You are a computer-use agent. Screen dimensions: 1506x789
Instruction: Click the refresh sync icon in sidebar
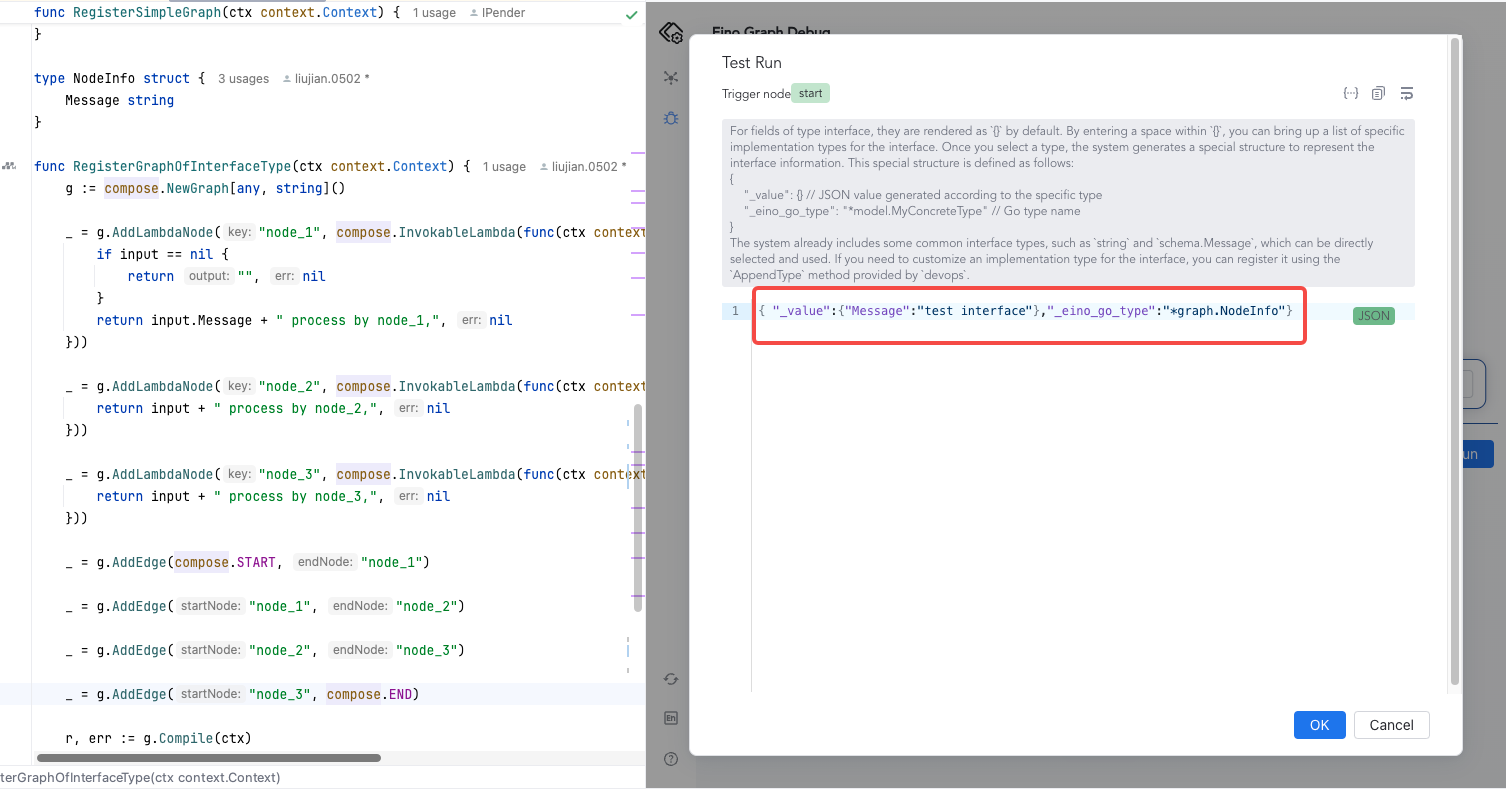click(x=671, y=679)
